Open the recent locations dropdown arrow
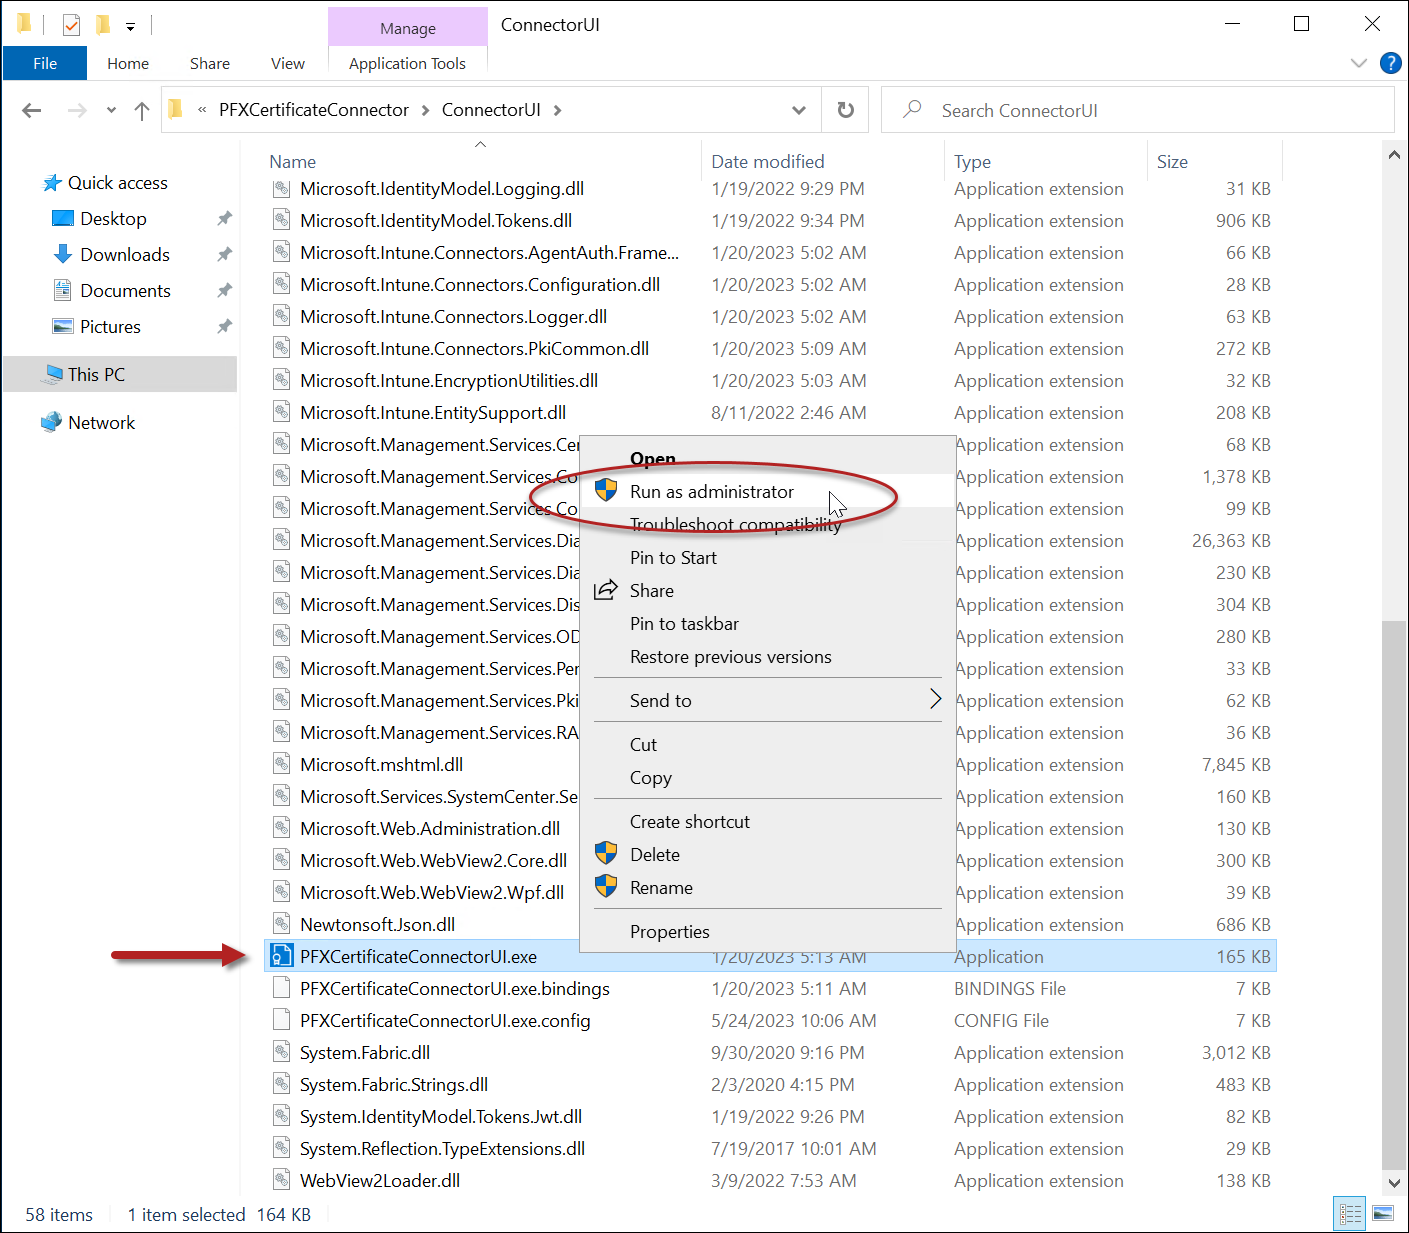 click(111, 110)
